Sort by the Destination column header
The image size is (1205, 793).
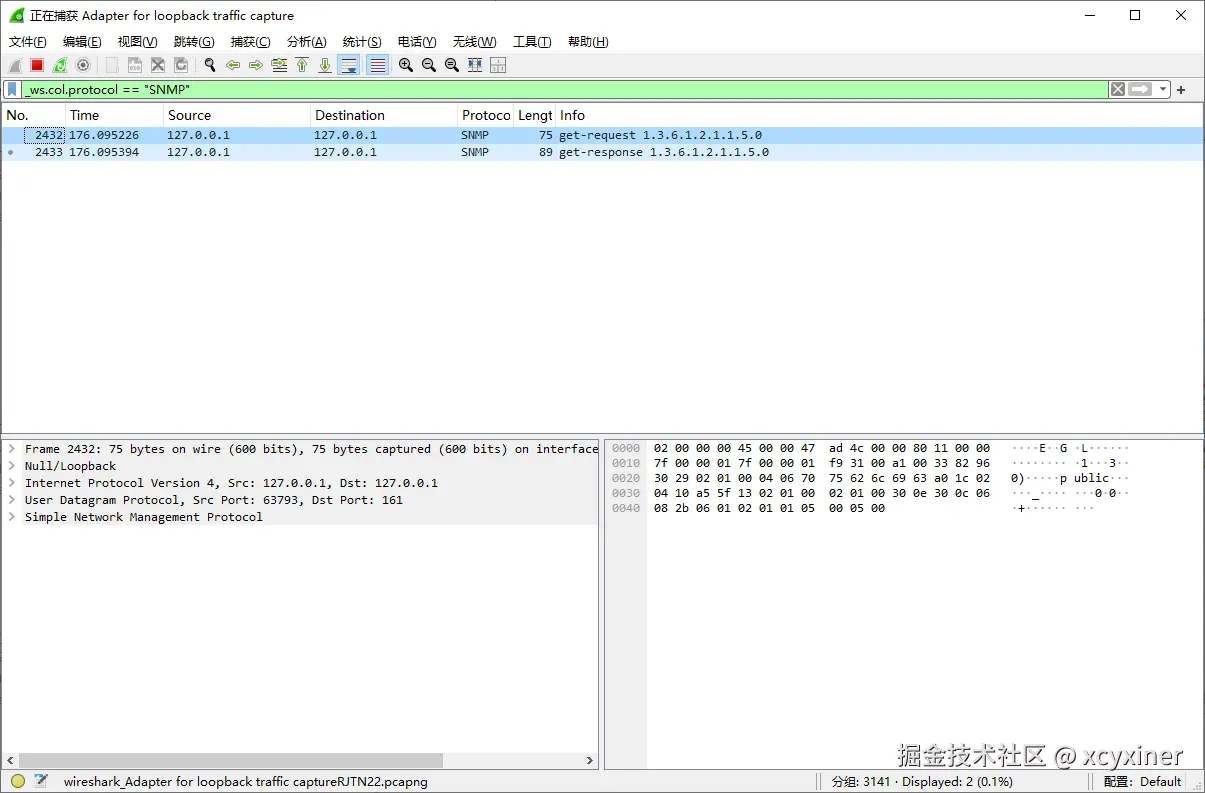coord(384,115)
